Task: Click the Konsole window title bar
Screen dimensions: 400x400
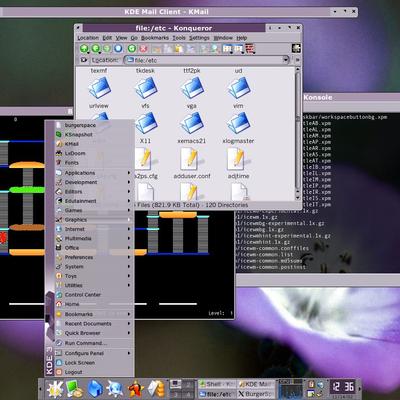Action: point(352,97)
